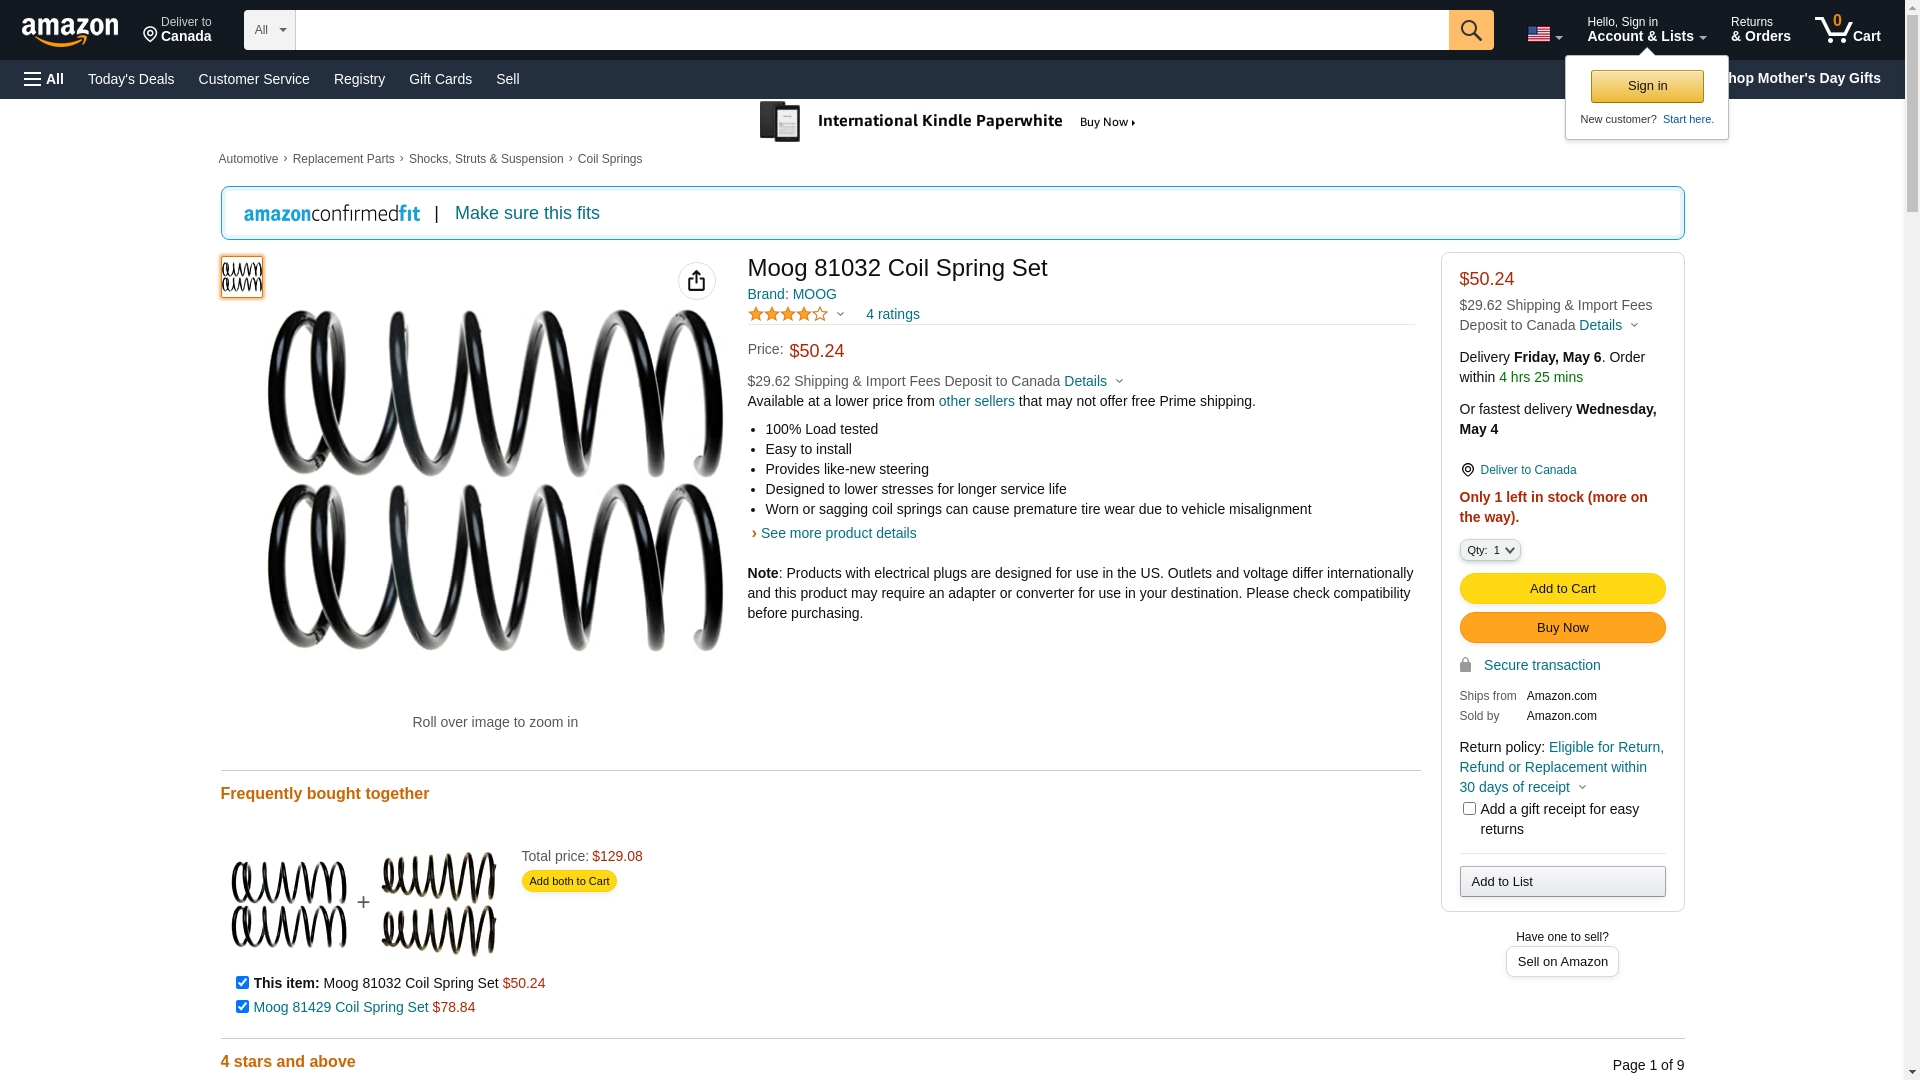
Task: Check the gift receipt checkbox
Action: click(x=1469, y=808)
